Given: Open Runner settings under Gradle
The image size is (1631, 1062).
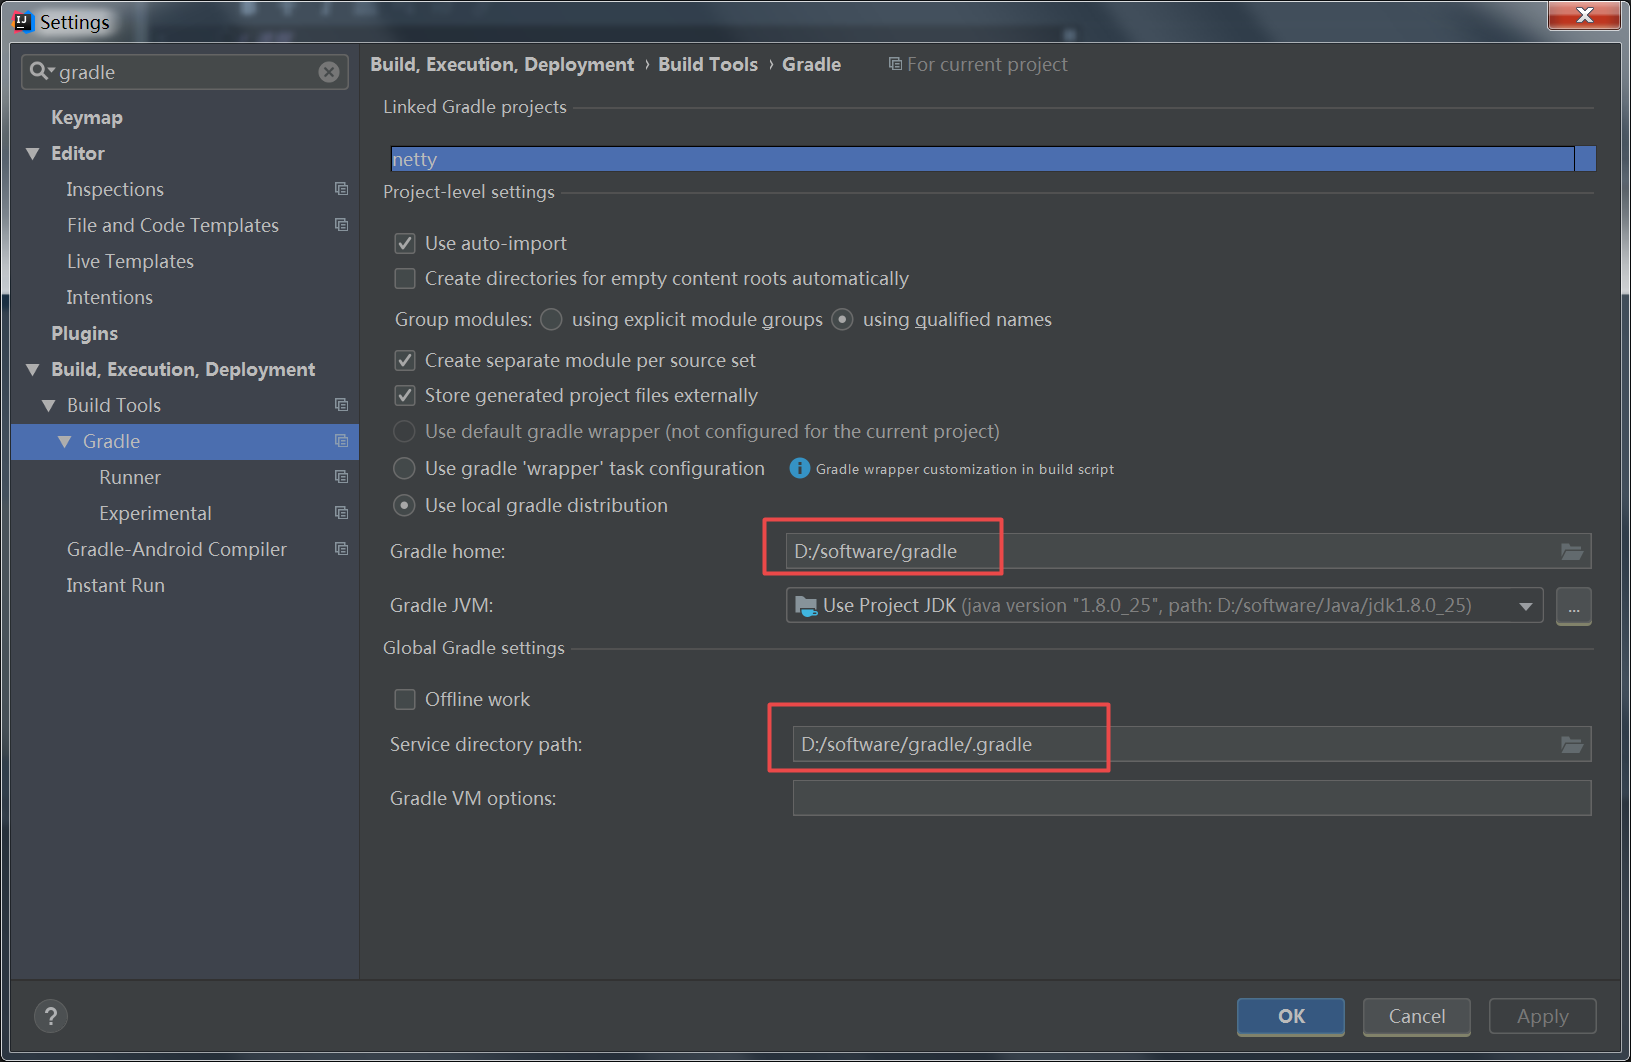Looking at the screenshot, I should (x=130, y=477).
